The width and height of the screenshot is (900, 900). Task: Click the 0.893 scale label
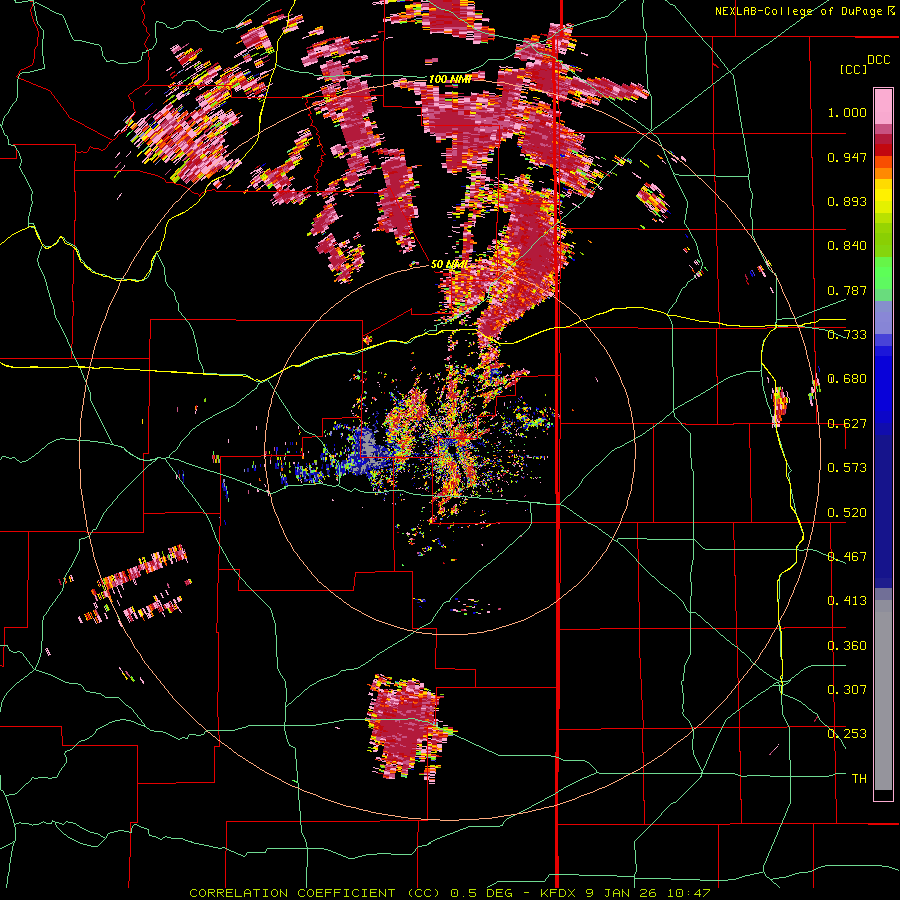[x=847, y=201]
